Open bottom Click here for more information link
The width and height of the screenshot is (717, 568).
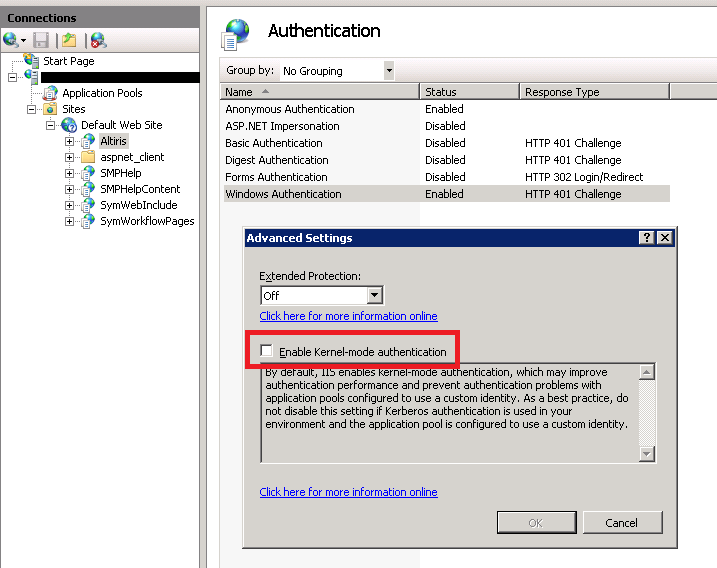tap(348, 492)
